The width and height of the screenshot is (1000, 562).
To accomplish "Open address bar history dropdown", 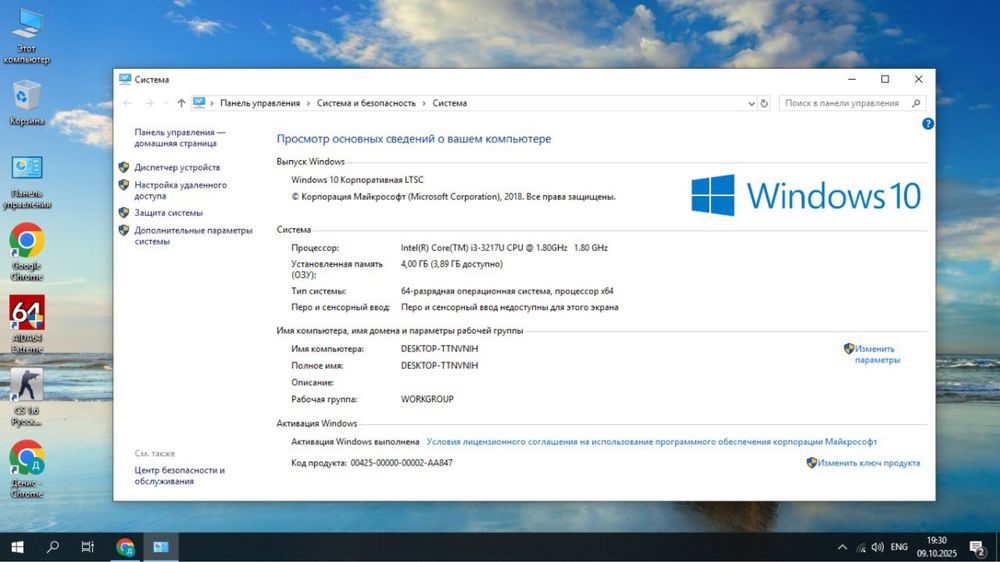I will 751,103.
